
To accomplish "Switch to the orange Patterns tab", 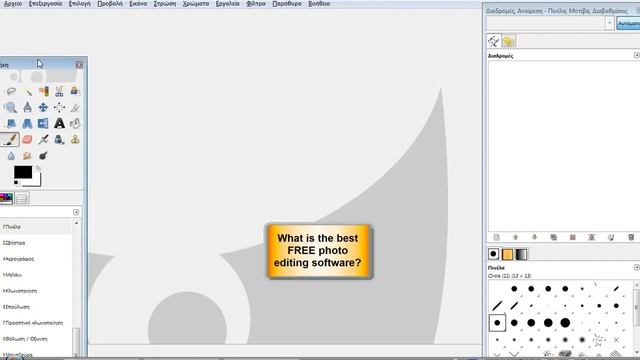I will click(507, 254).
